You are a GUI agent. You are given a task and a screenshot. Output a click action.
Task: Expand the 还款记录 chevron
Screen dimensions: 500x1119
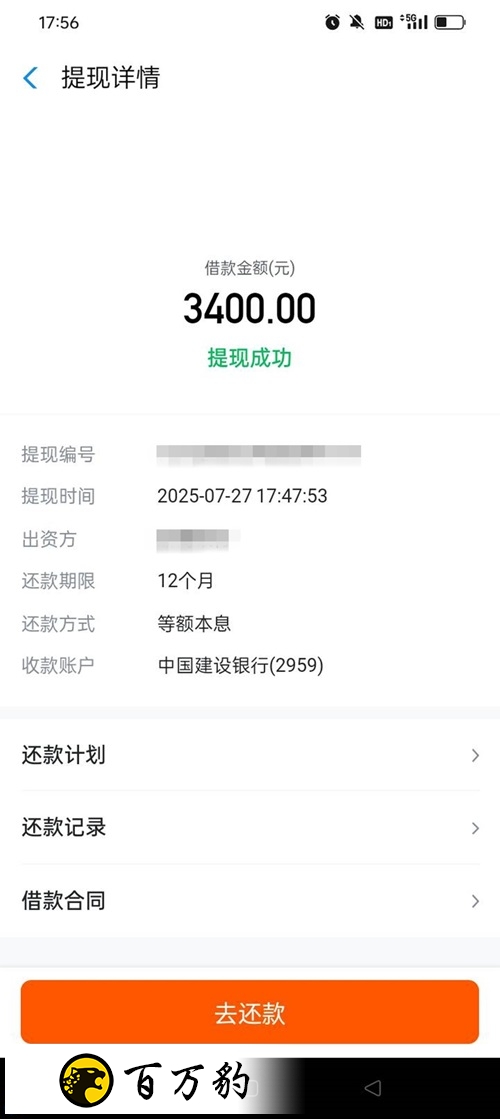475,828
